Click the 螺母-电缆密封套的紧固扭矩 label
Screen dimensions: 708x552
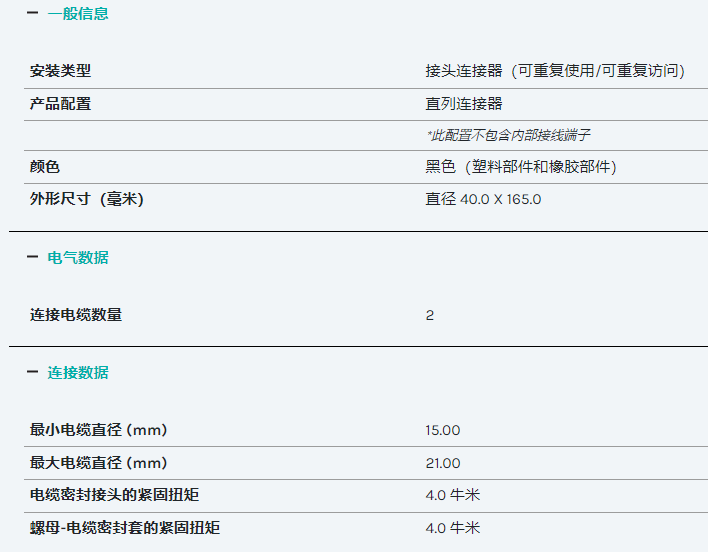click(125, 528)
